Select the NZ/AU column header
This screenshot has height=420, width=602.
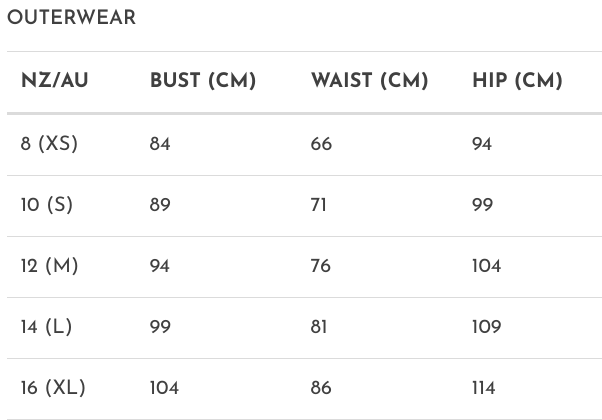55,81
